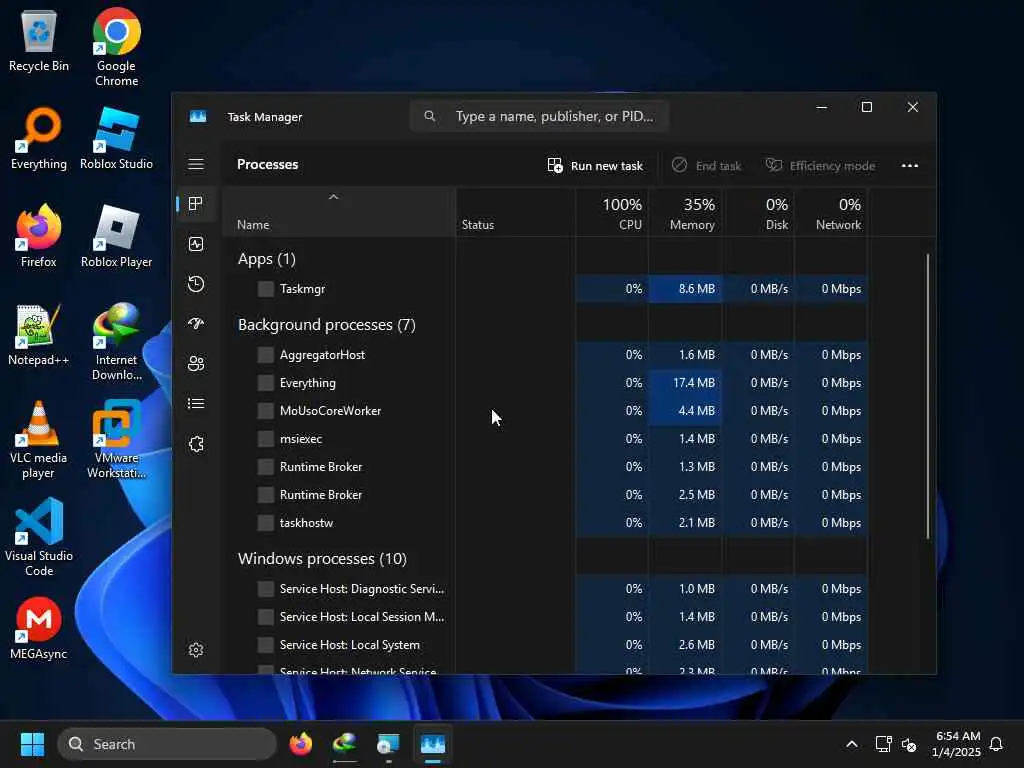Select VMware Workstation desktop icon

point(116,440)
